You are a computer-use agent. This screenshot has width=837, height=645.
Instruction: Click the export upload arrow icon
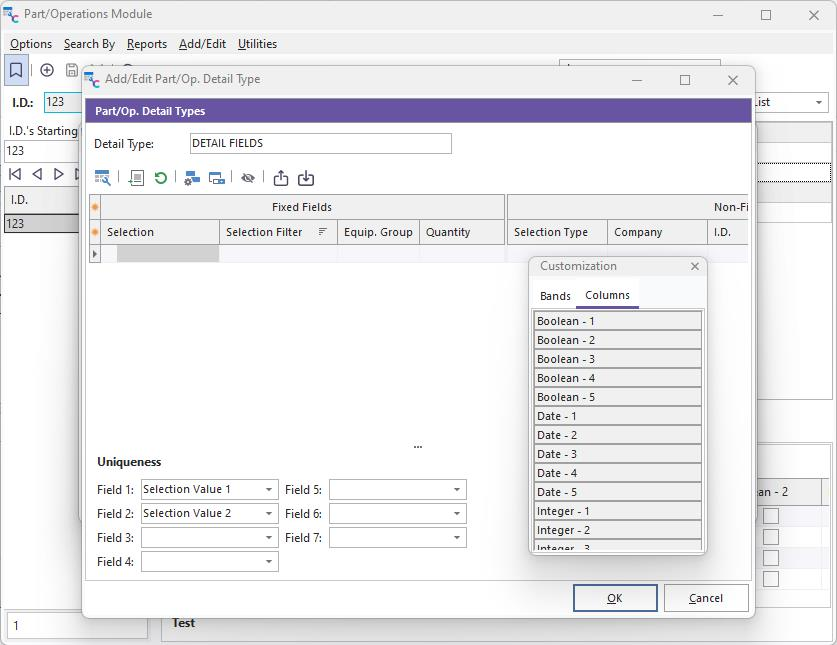[x=281, y=178]
